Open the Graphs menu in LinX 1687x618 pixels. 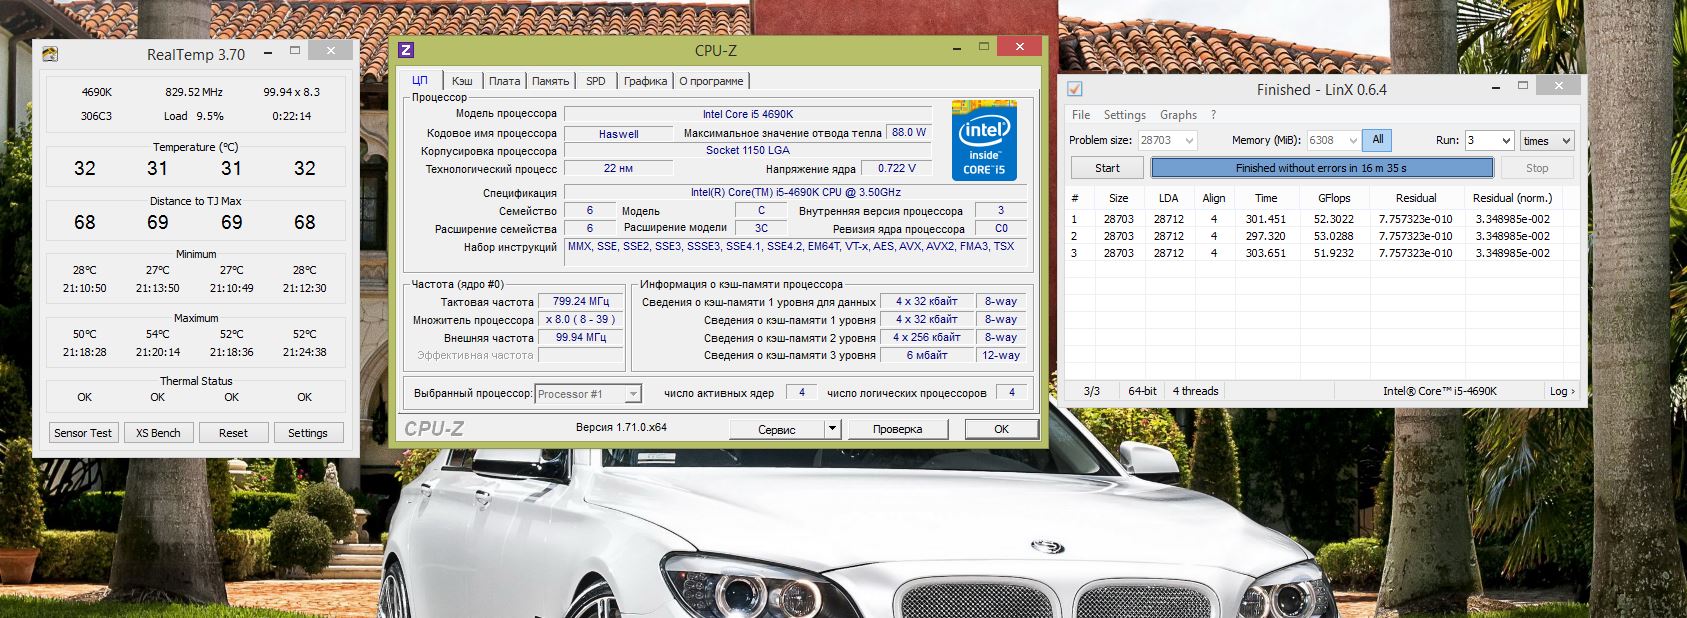[1178, 115]
